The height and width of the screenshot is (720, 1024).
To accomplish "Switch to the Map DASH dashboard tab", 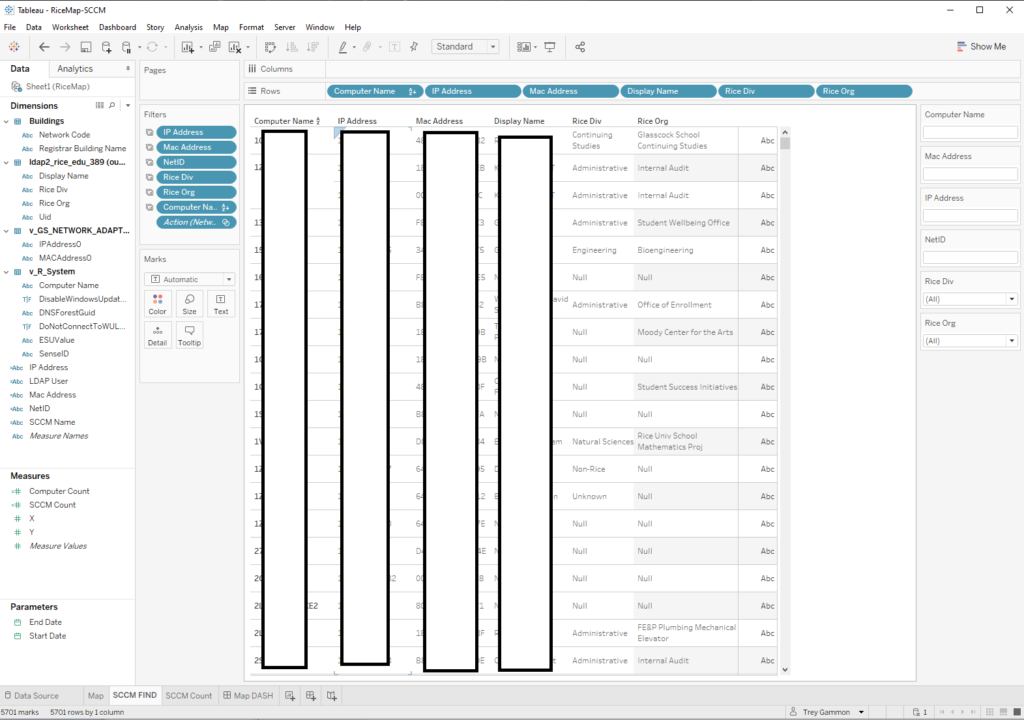I will 248,696.
